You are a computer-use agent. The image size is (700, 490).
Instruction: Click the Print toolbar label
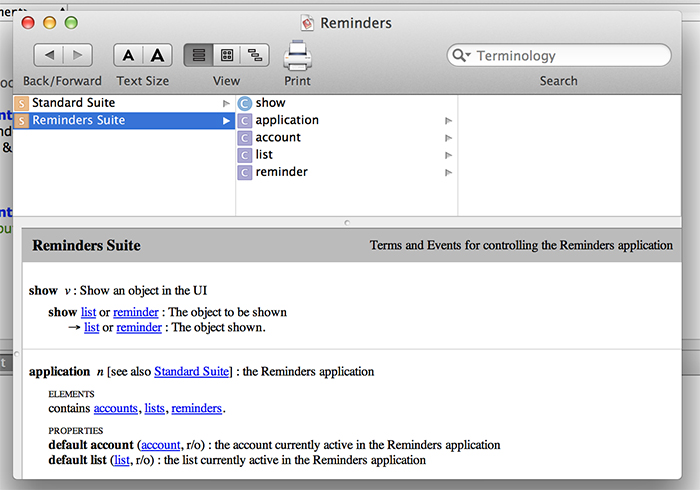coord(297,81)
